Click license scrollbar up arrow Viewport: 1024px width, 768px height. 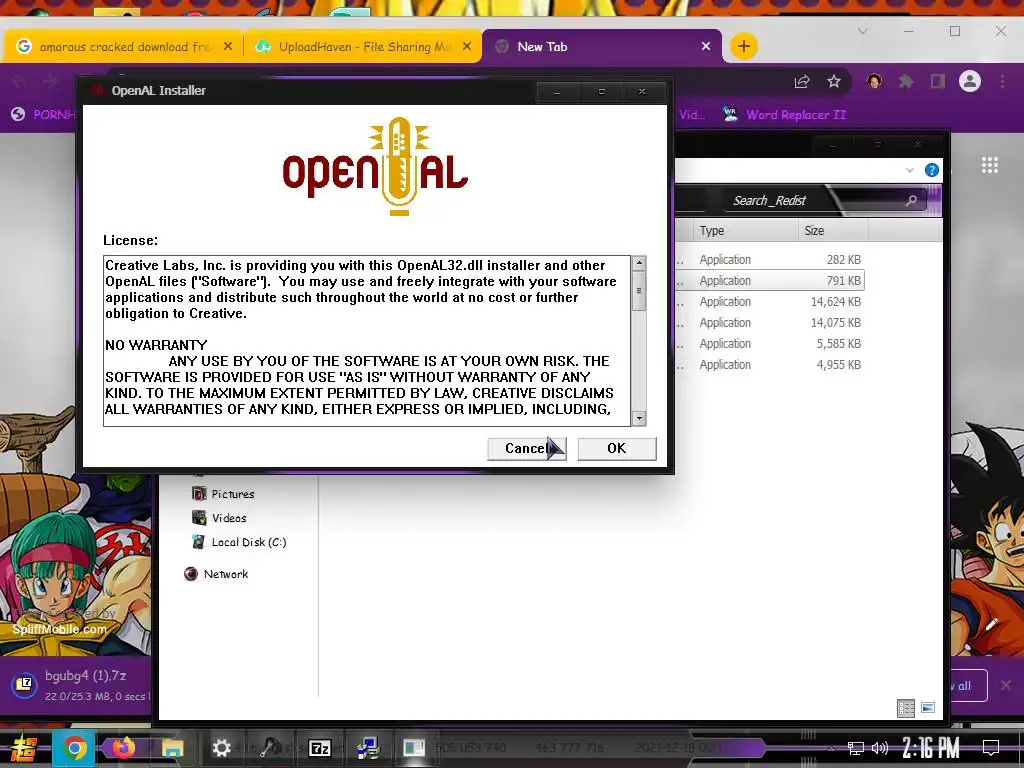tap(639, 263)
